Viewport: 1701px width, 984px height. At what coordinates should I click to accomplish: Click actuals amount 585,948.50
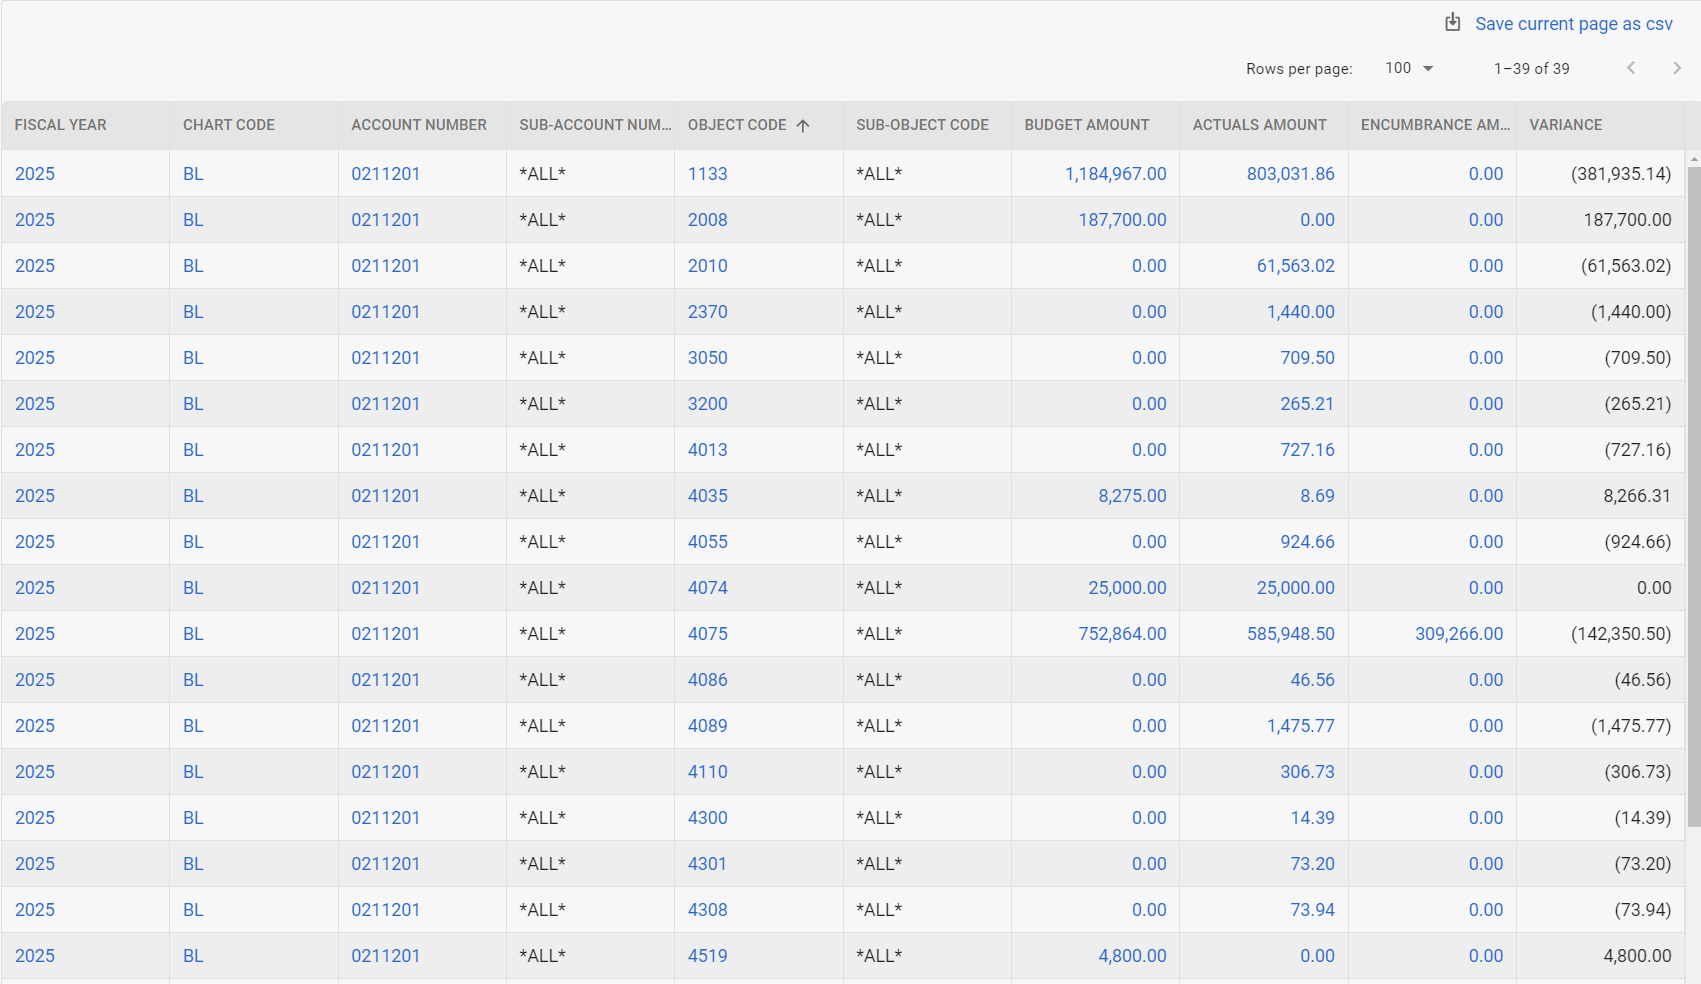(1290, 634)
